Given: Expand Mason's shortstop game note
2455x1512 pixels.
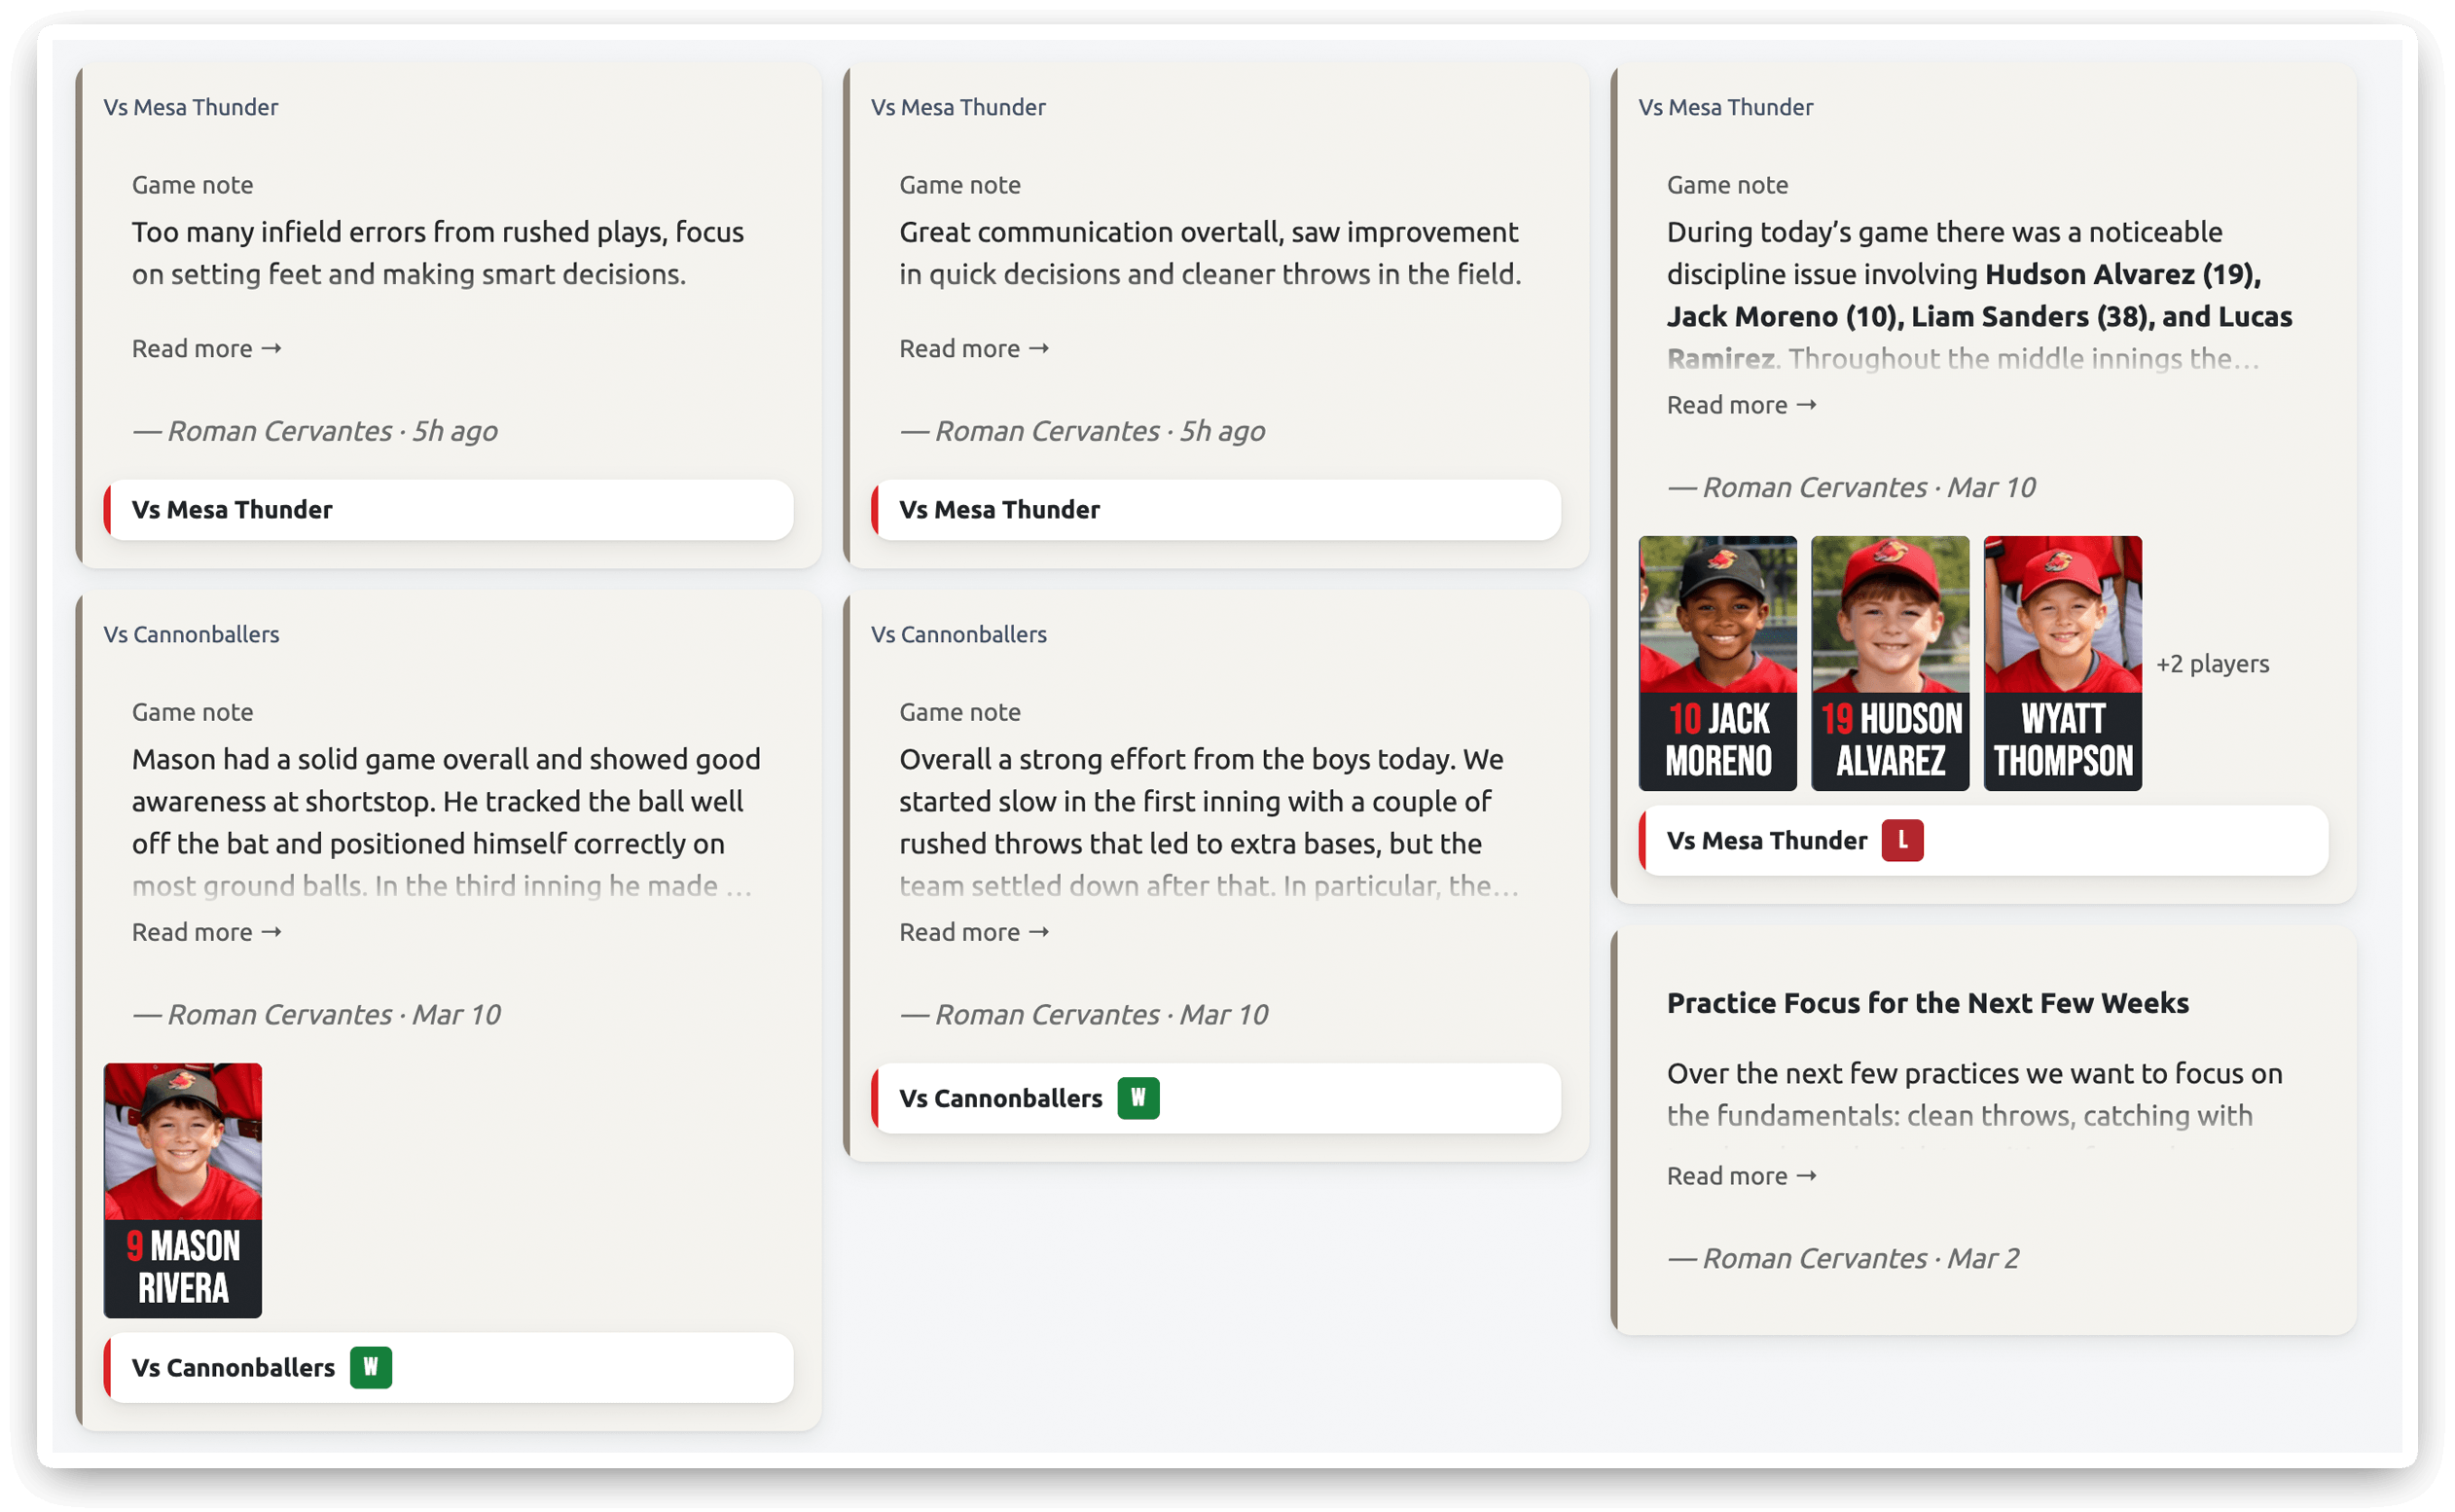Looking at the screenshot, I should tap(206, 932).
